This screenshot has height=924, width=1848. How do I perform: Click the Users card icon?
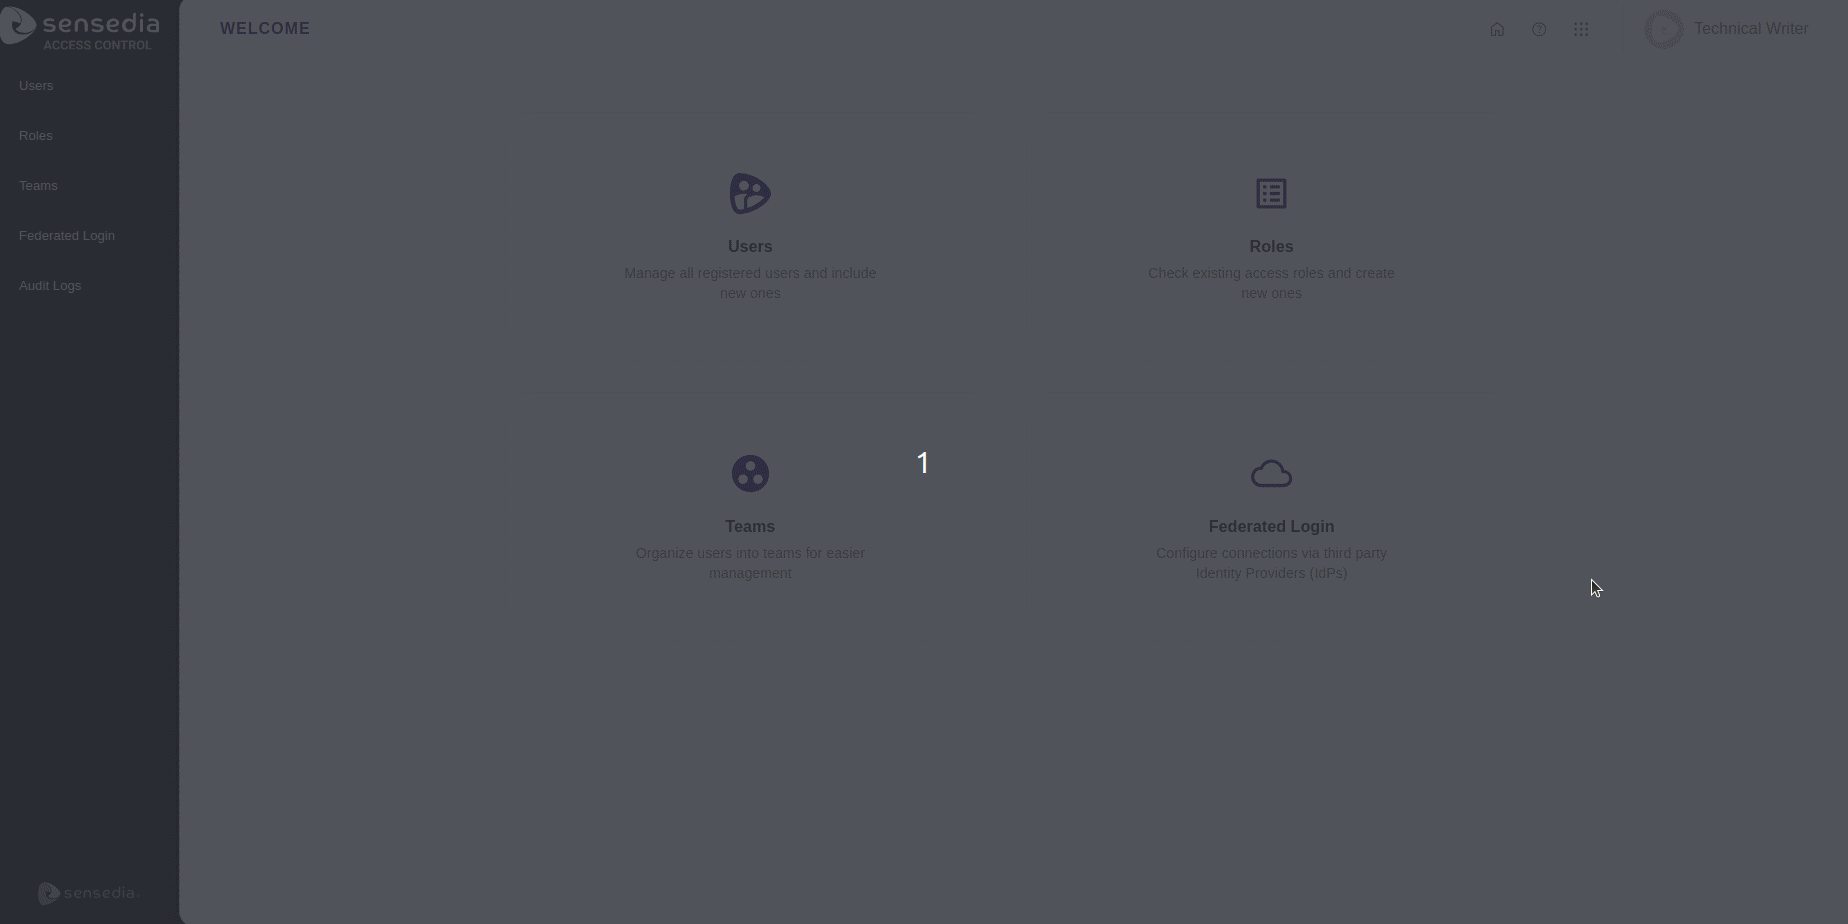pos(750,193)
